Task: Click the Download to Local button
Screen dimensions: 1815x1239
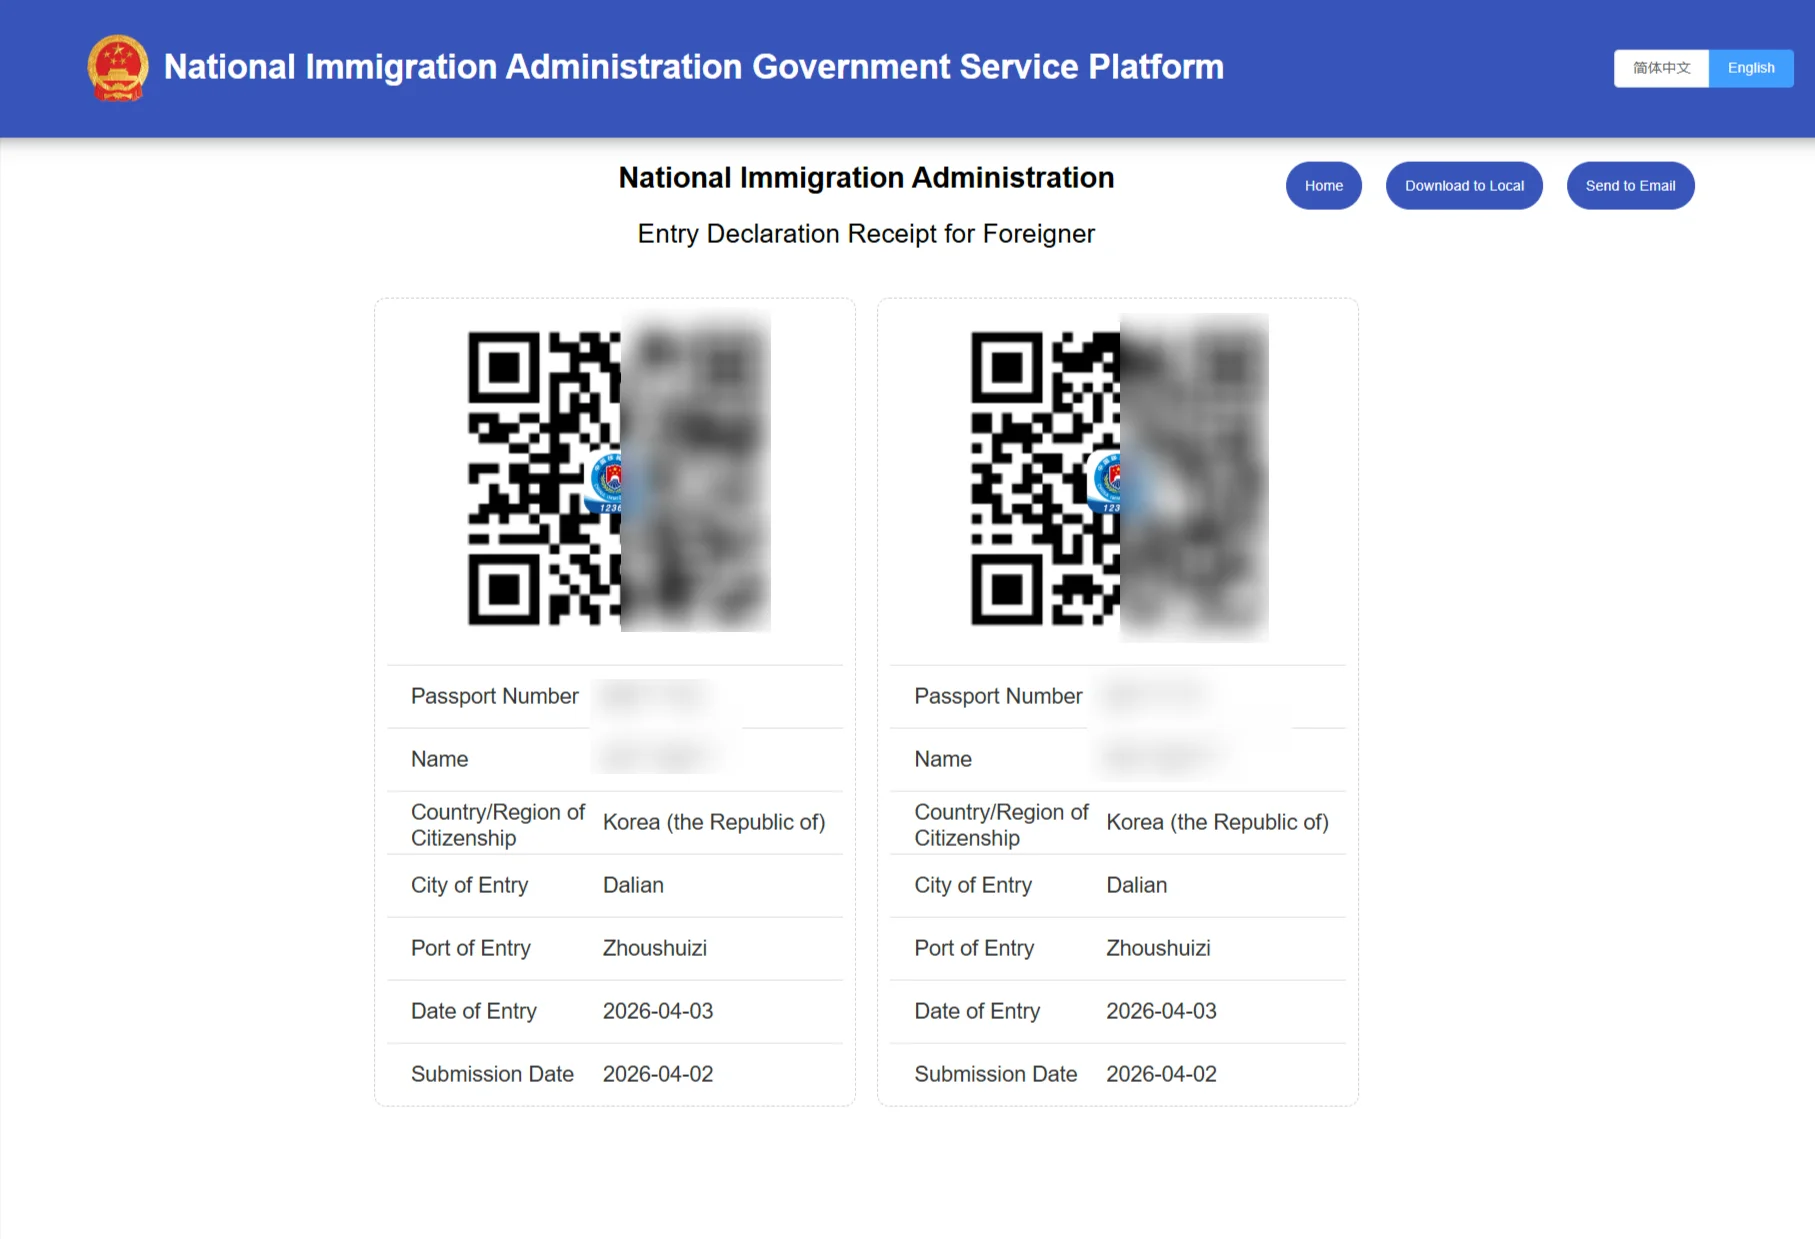Action: pos(1464,186)
